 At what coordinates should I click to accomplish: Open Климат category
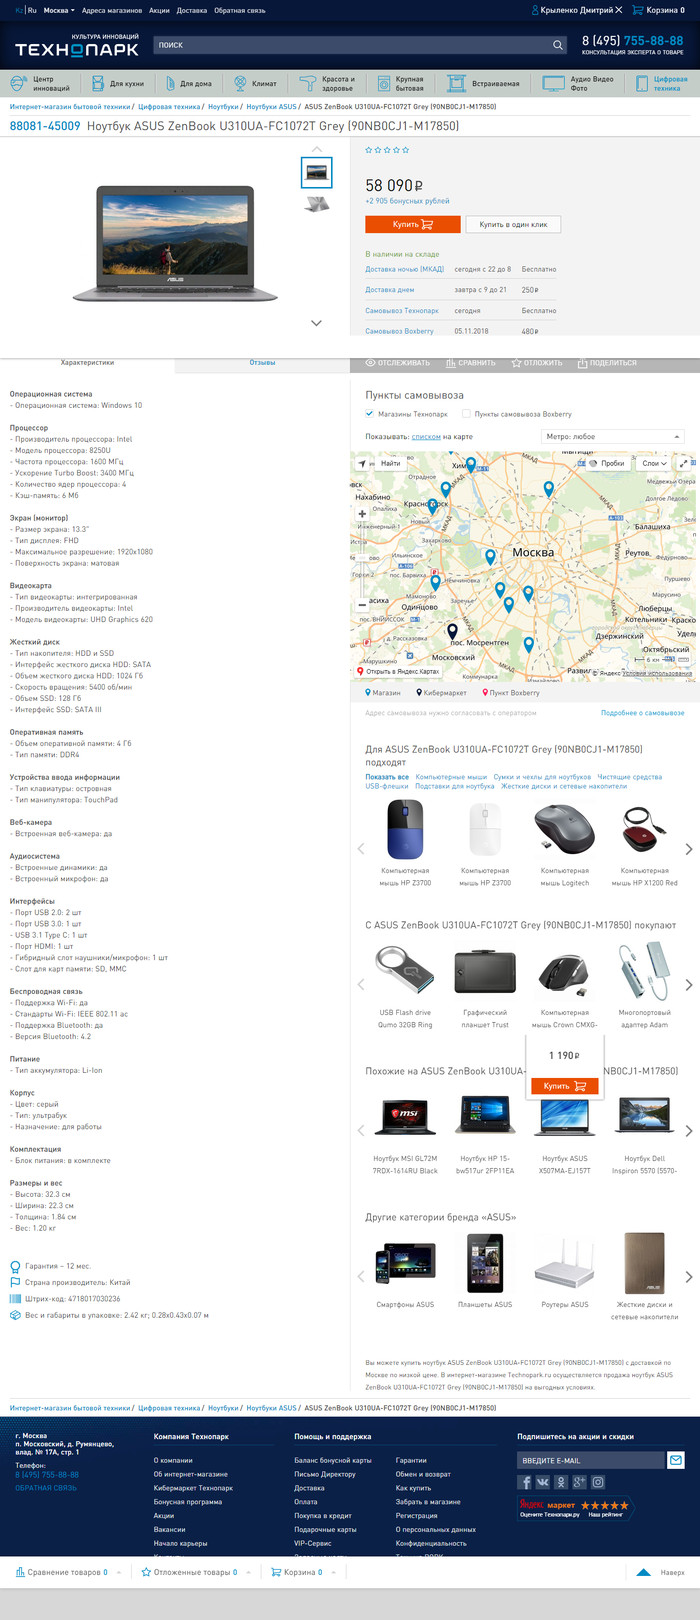(x=256, y=83)
